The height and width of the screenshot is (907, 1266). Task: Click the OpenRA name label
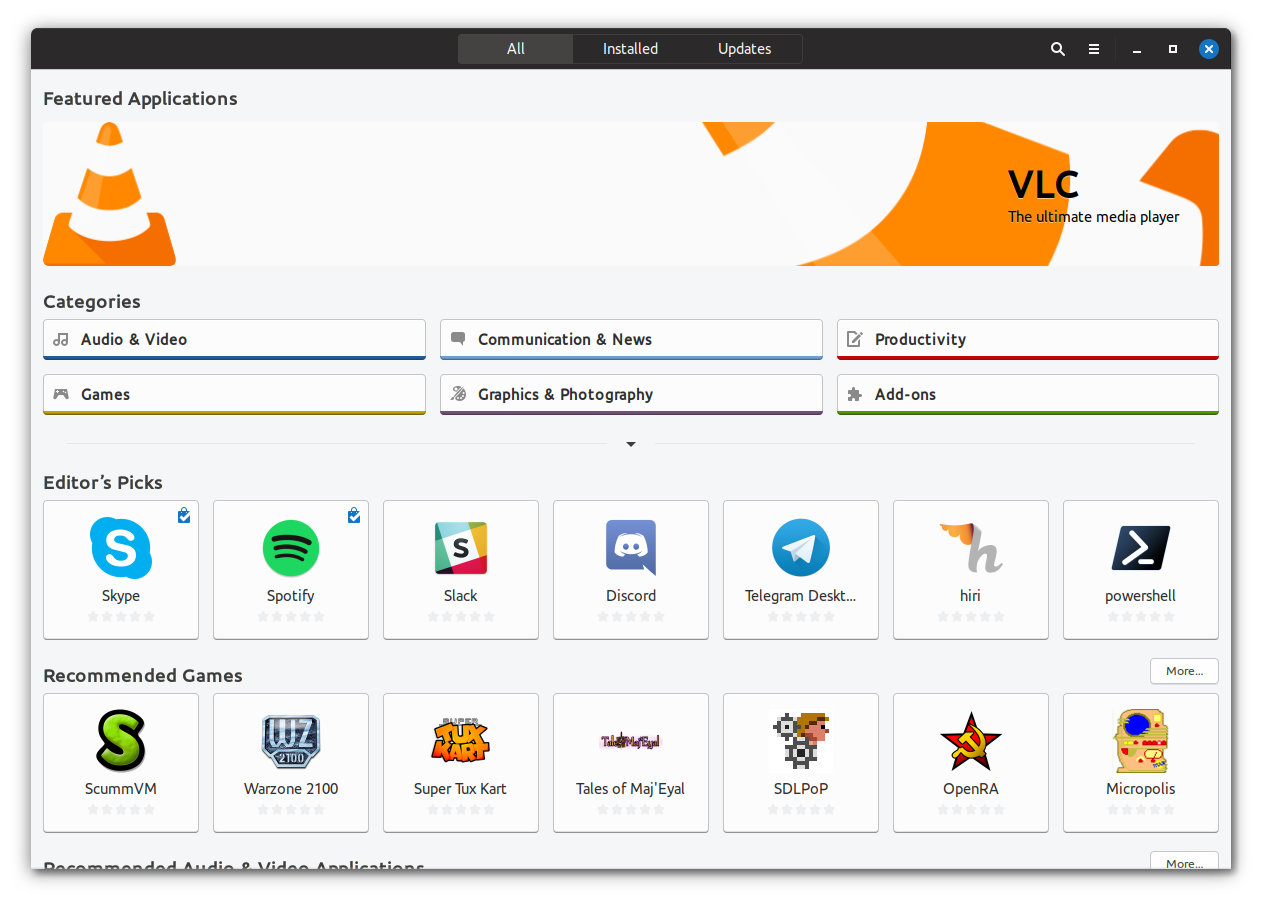tap(971, 789)
